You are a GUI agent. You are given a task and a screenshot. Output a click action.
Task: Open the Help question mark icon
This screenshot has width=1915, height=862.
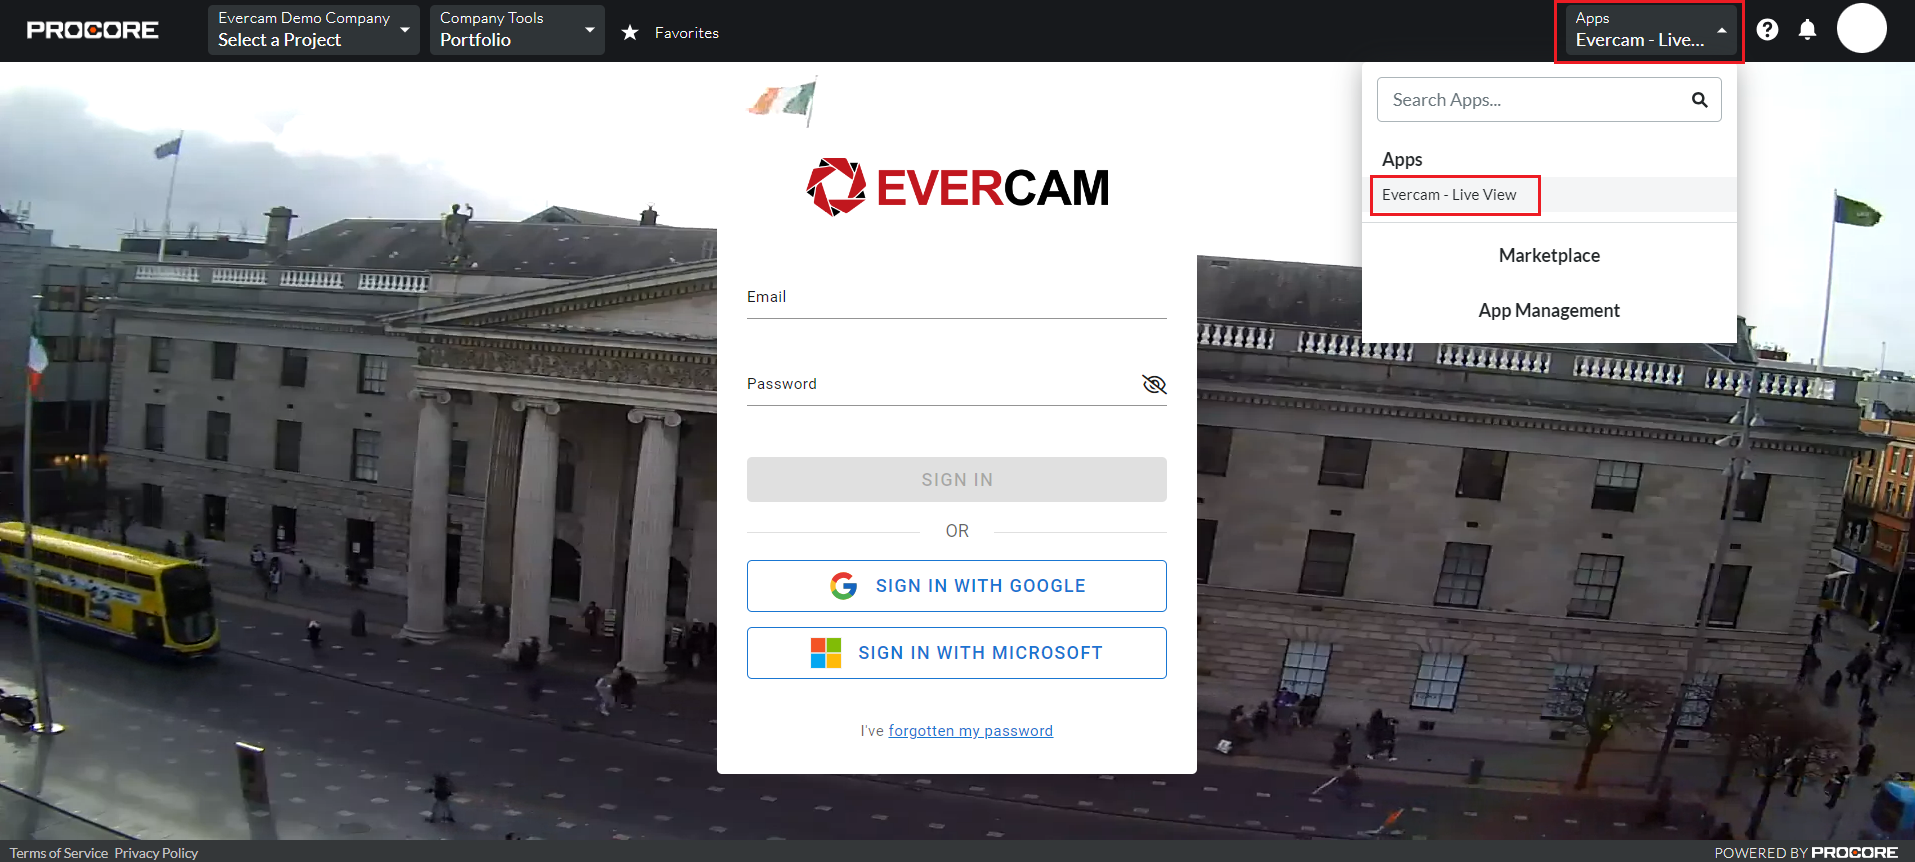(x=1767, y=30)
